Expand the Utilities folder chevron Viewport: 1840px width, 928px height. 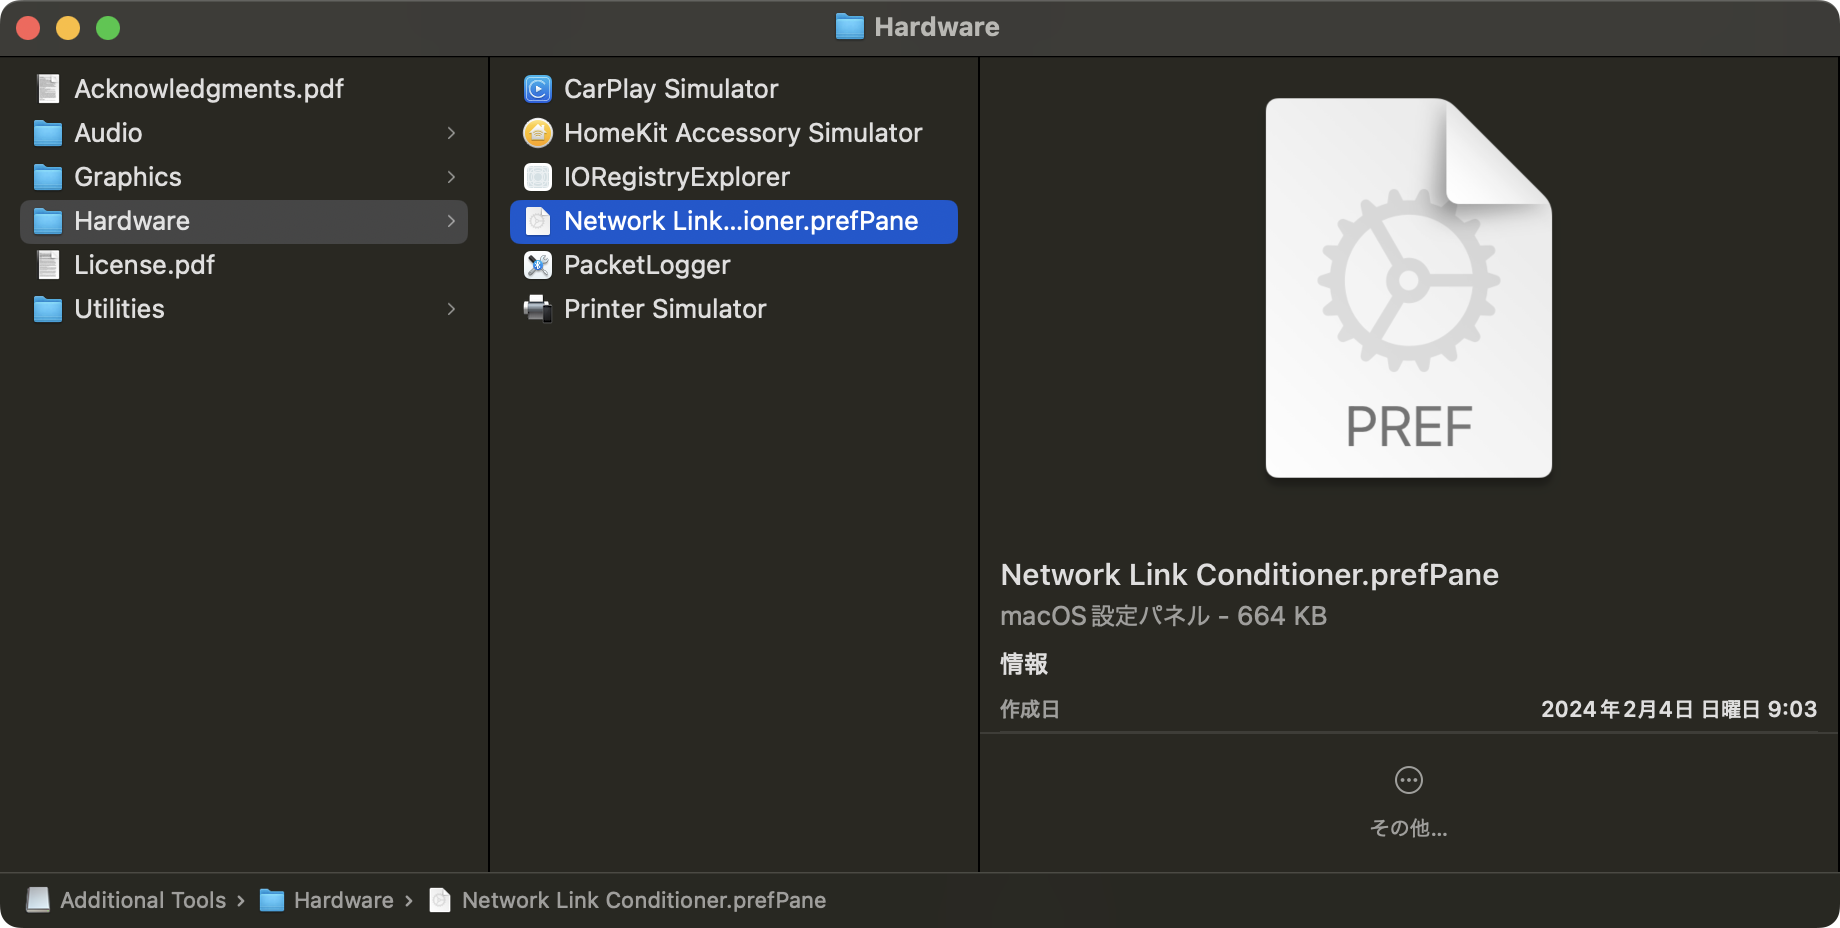[x=451, y=309]
